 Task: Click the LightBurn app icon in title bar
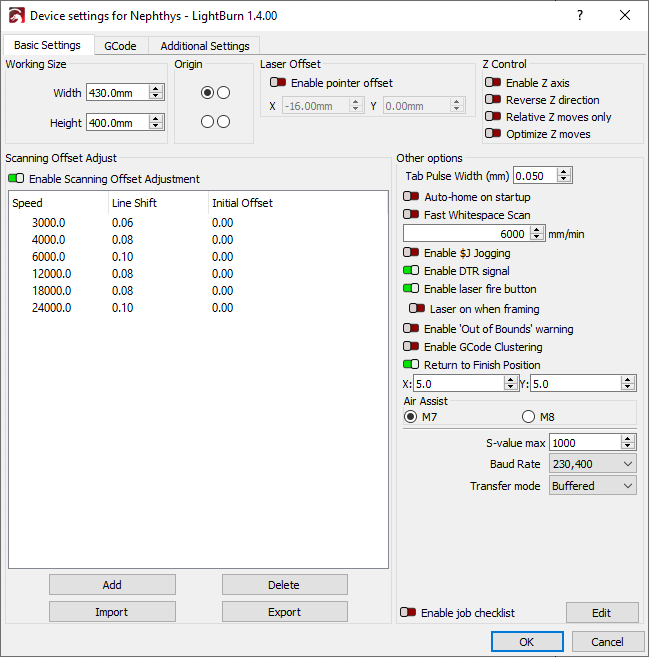tap(17, 16)
